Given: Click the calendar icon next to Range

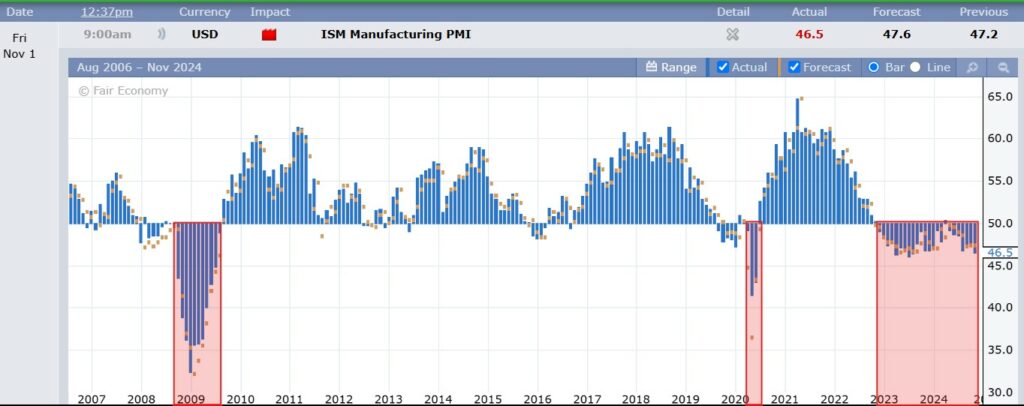Looking at the screenshot, I should [x=651, y=67].
